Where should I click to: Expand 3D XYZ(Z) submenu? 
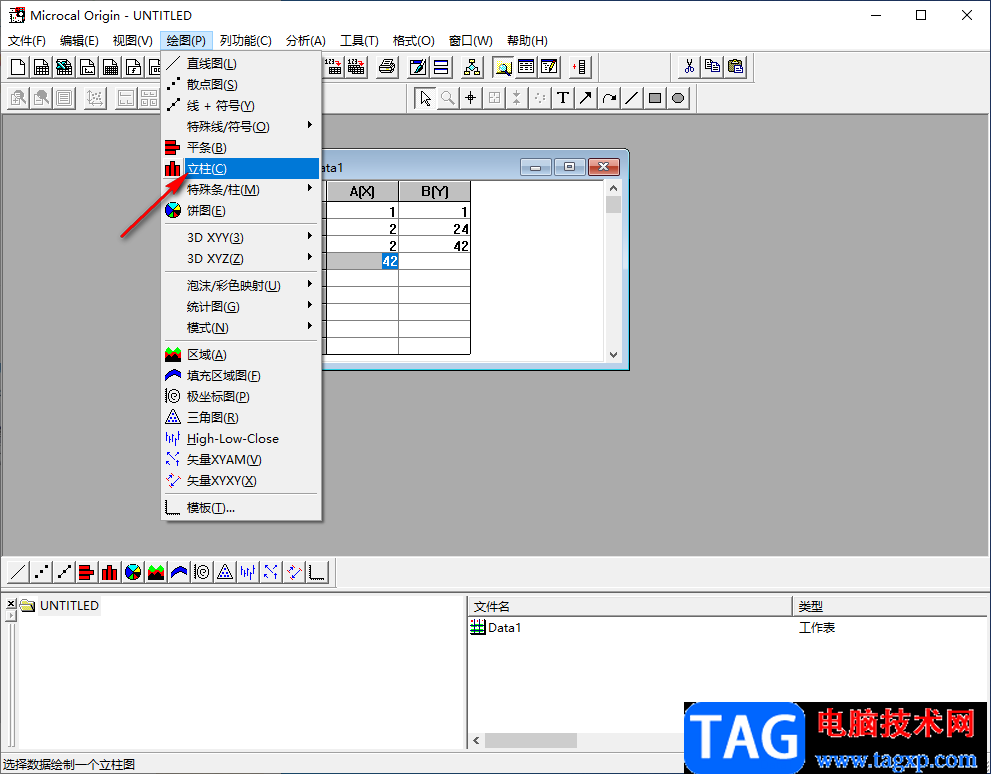(x=241, y=258)
